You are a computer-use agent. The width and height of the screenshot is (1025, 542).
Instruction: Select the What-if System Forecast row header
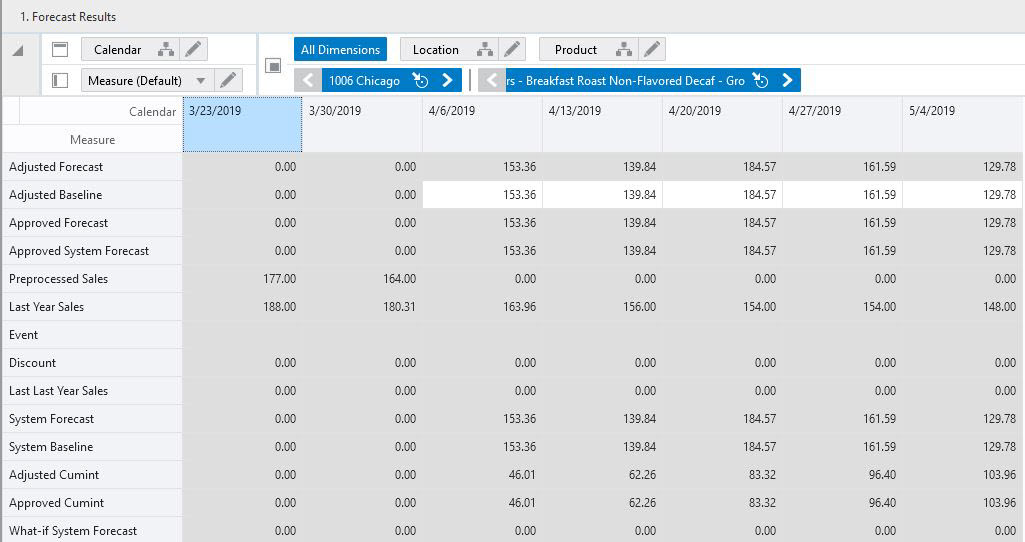(92, 531)
